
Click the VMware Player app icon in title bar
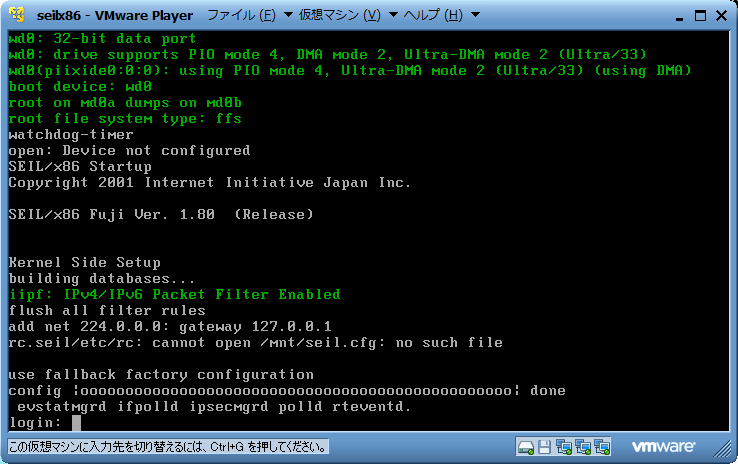pos(16,15)
